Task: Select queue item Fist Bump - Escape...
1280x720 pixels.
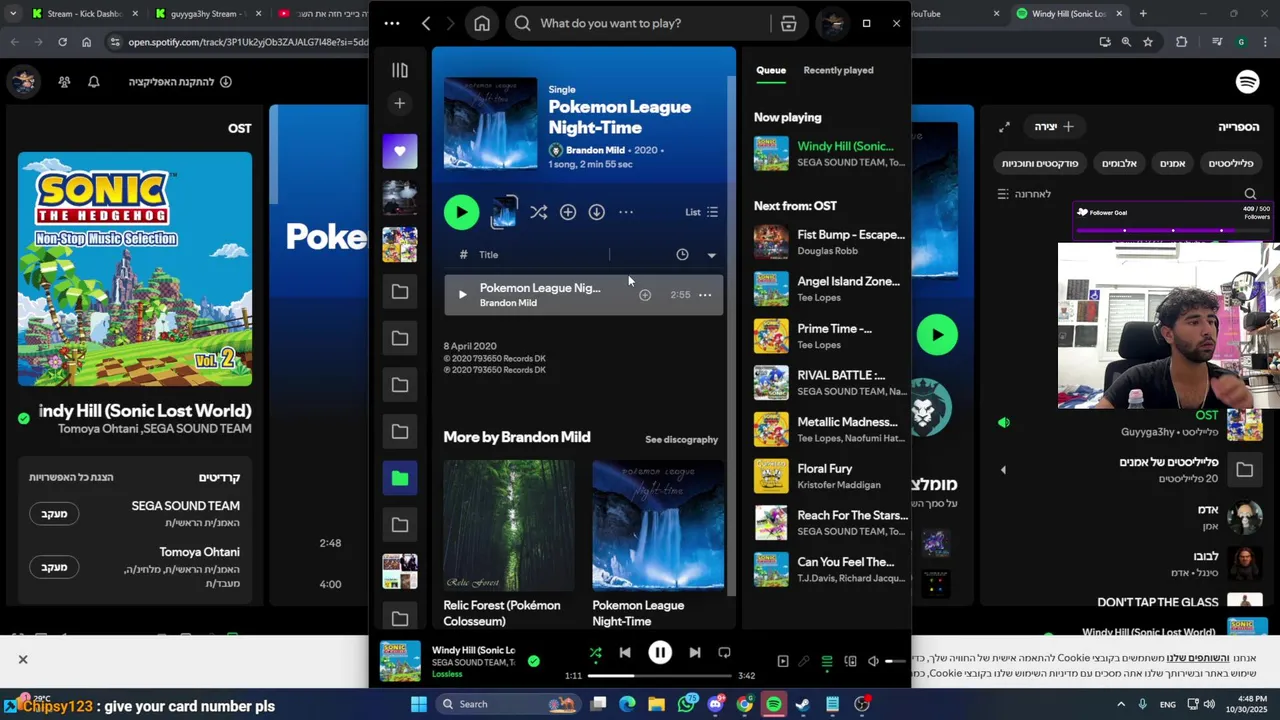Action: (x=830, y=242)
